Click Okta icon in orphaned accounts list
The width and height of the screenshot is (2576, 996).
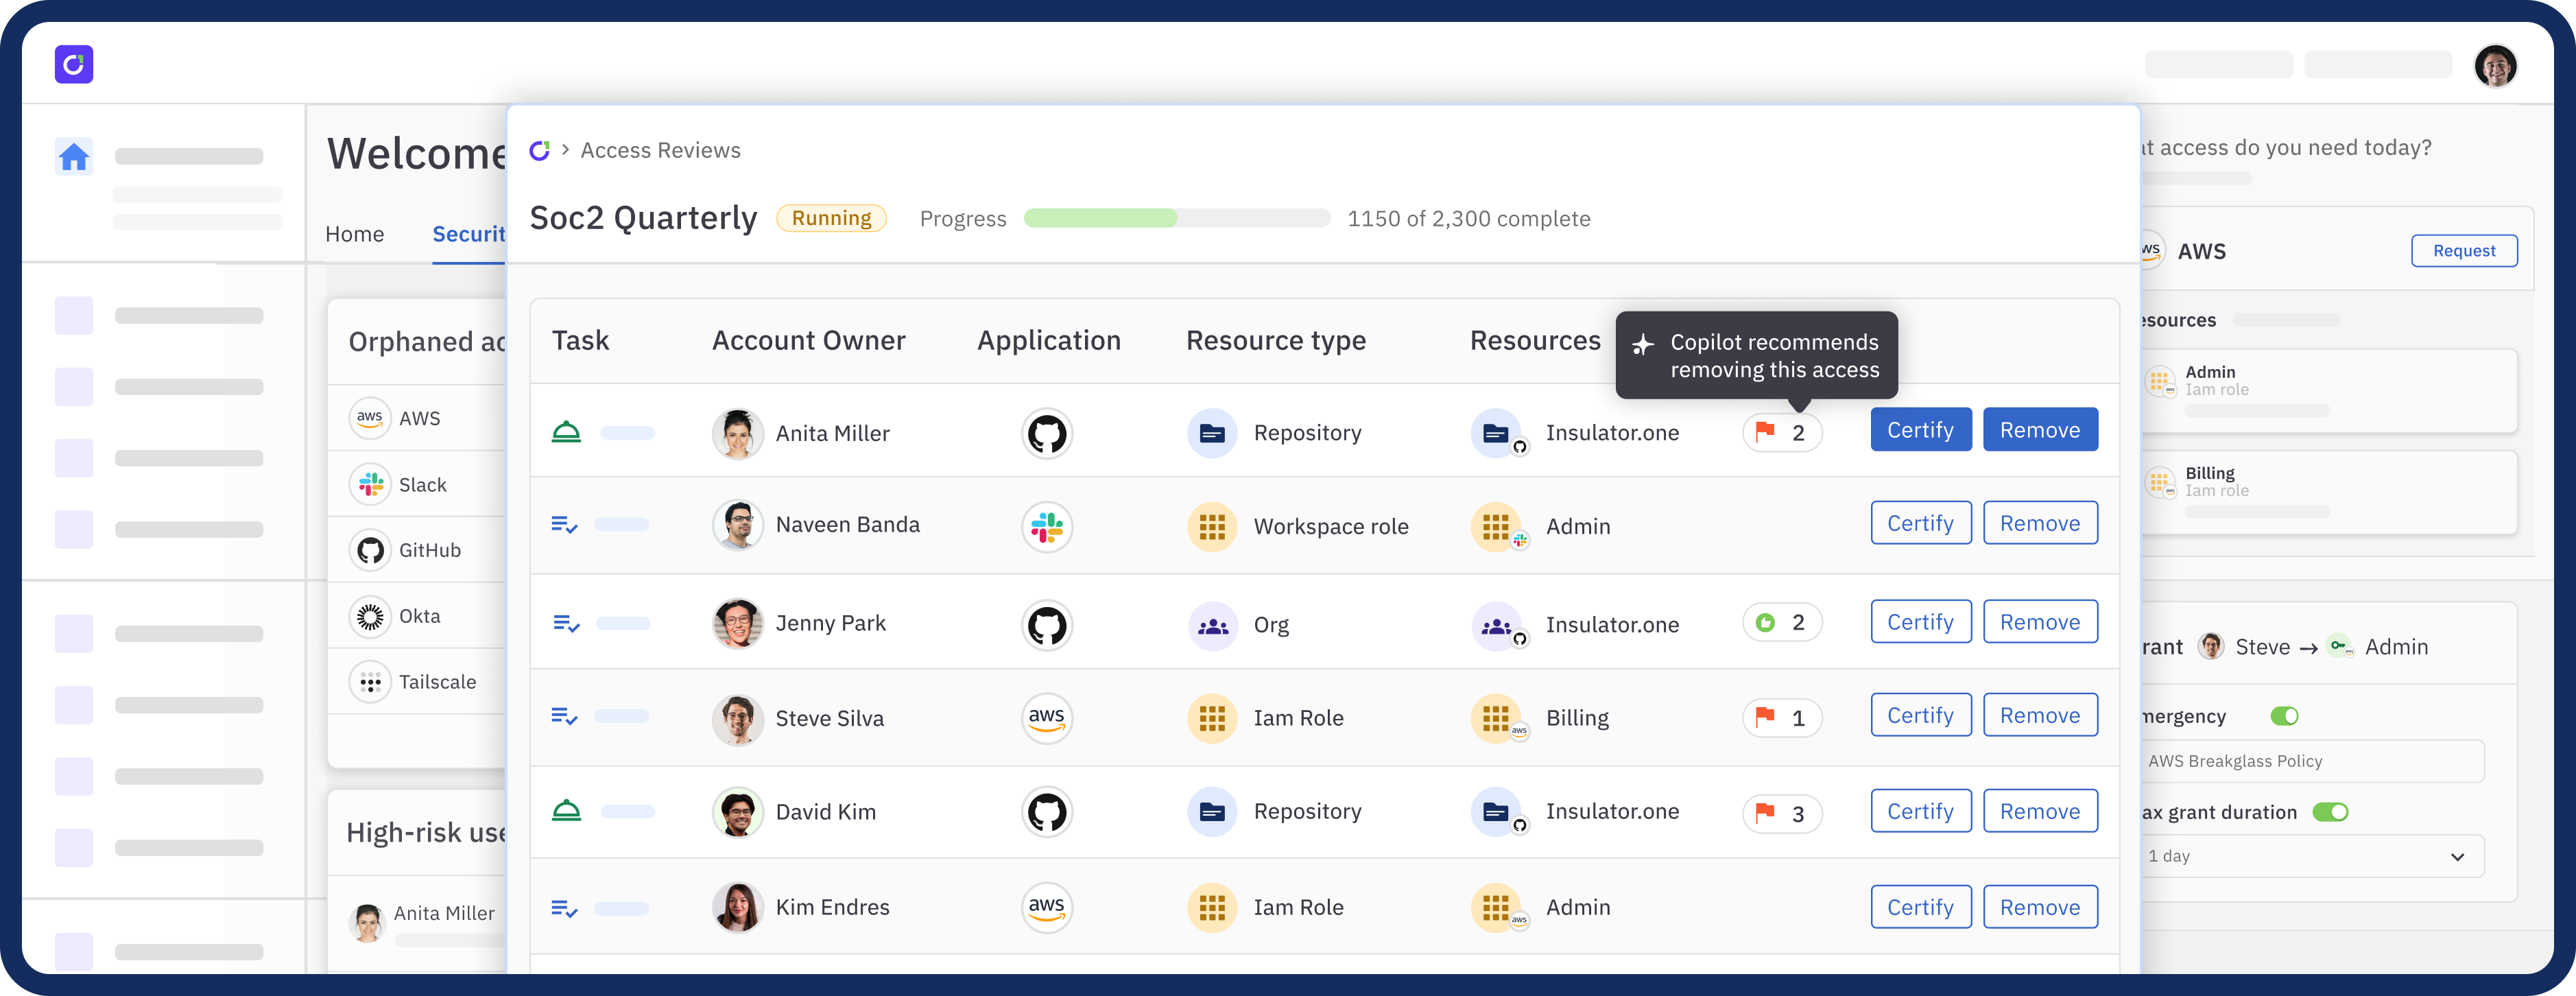pos(370,617)
